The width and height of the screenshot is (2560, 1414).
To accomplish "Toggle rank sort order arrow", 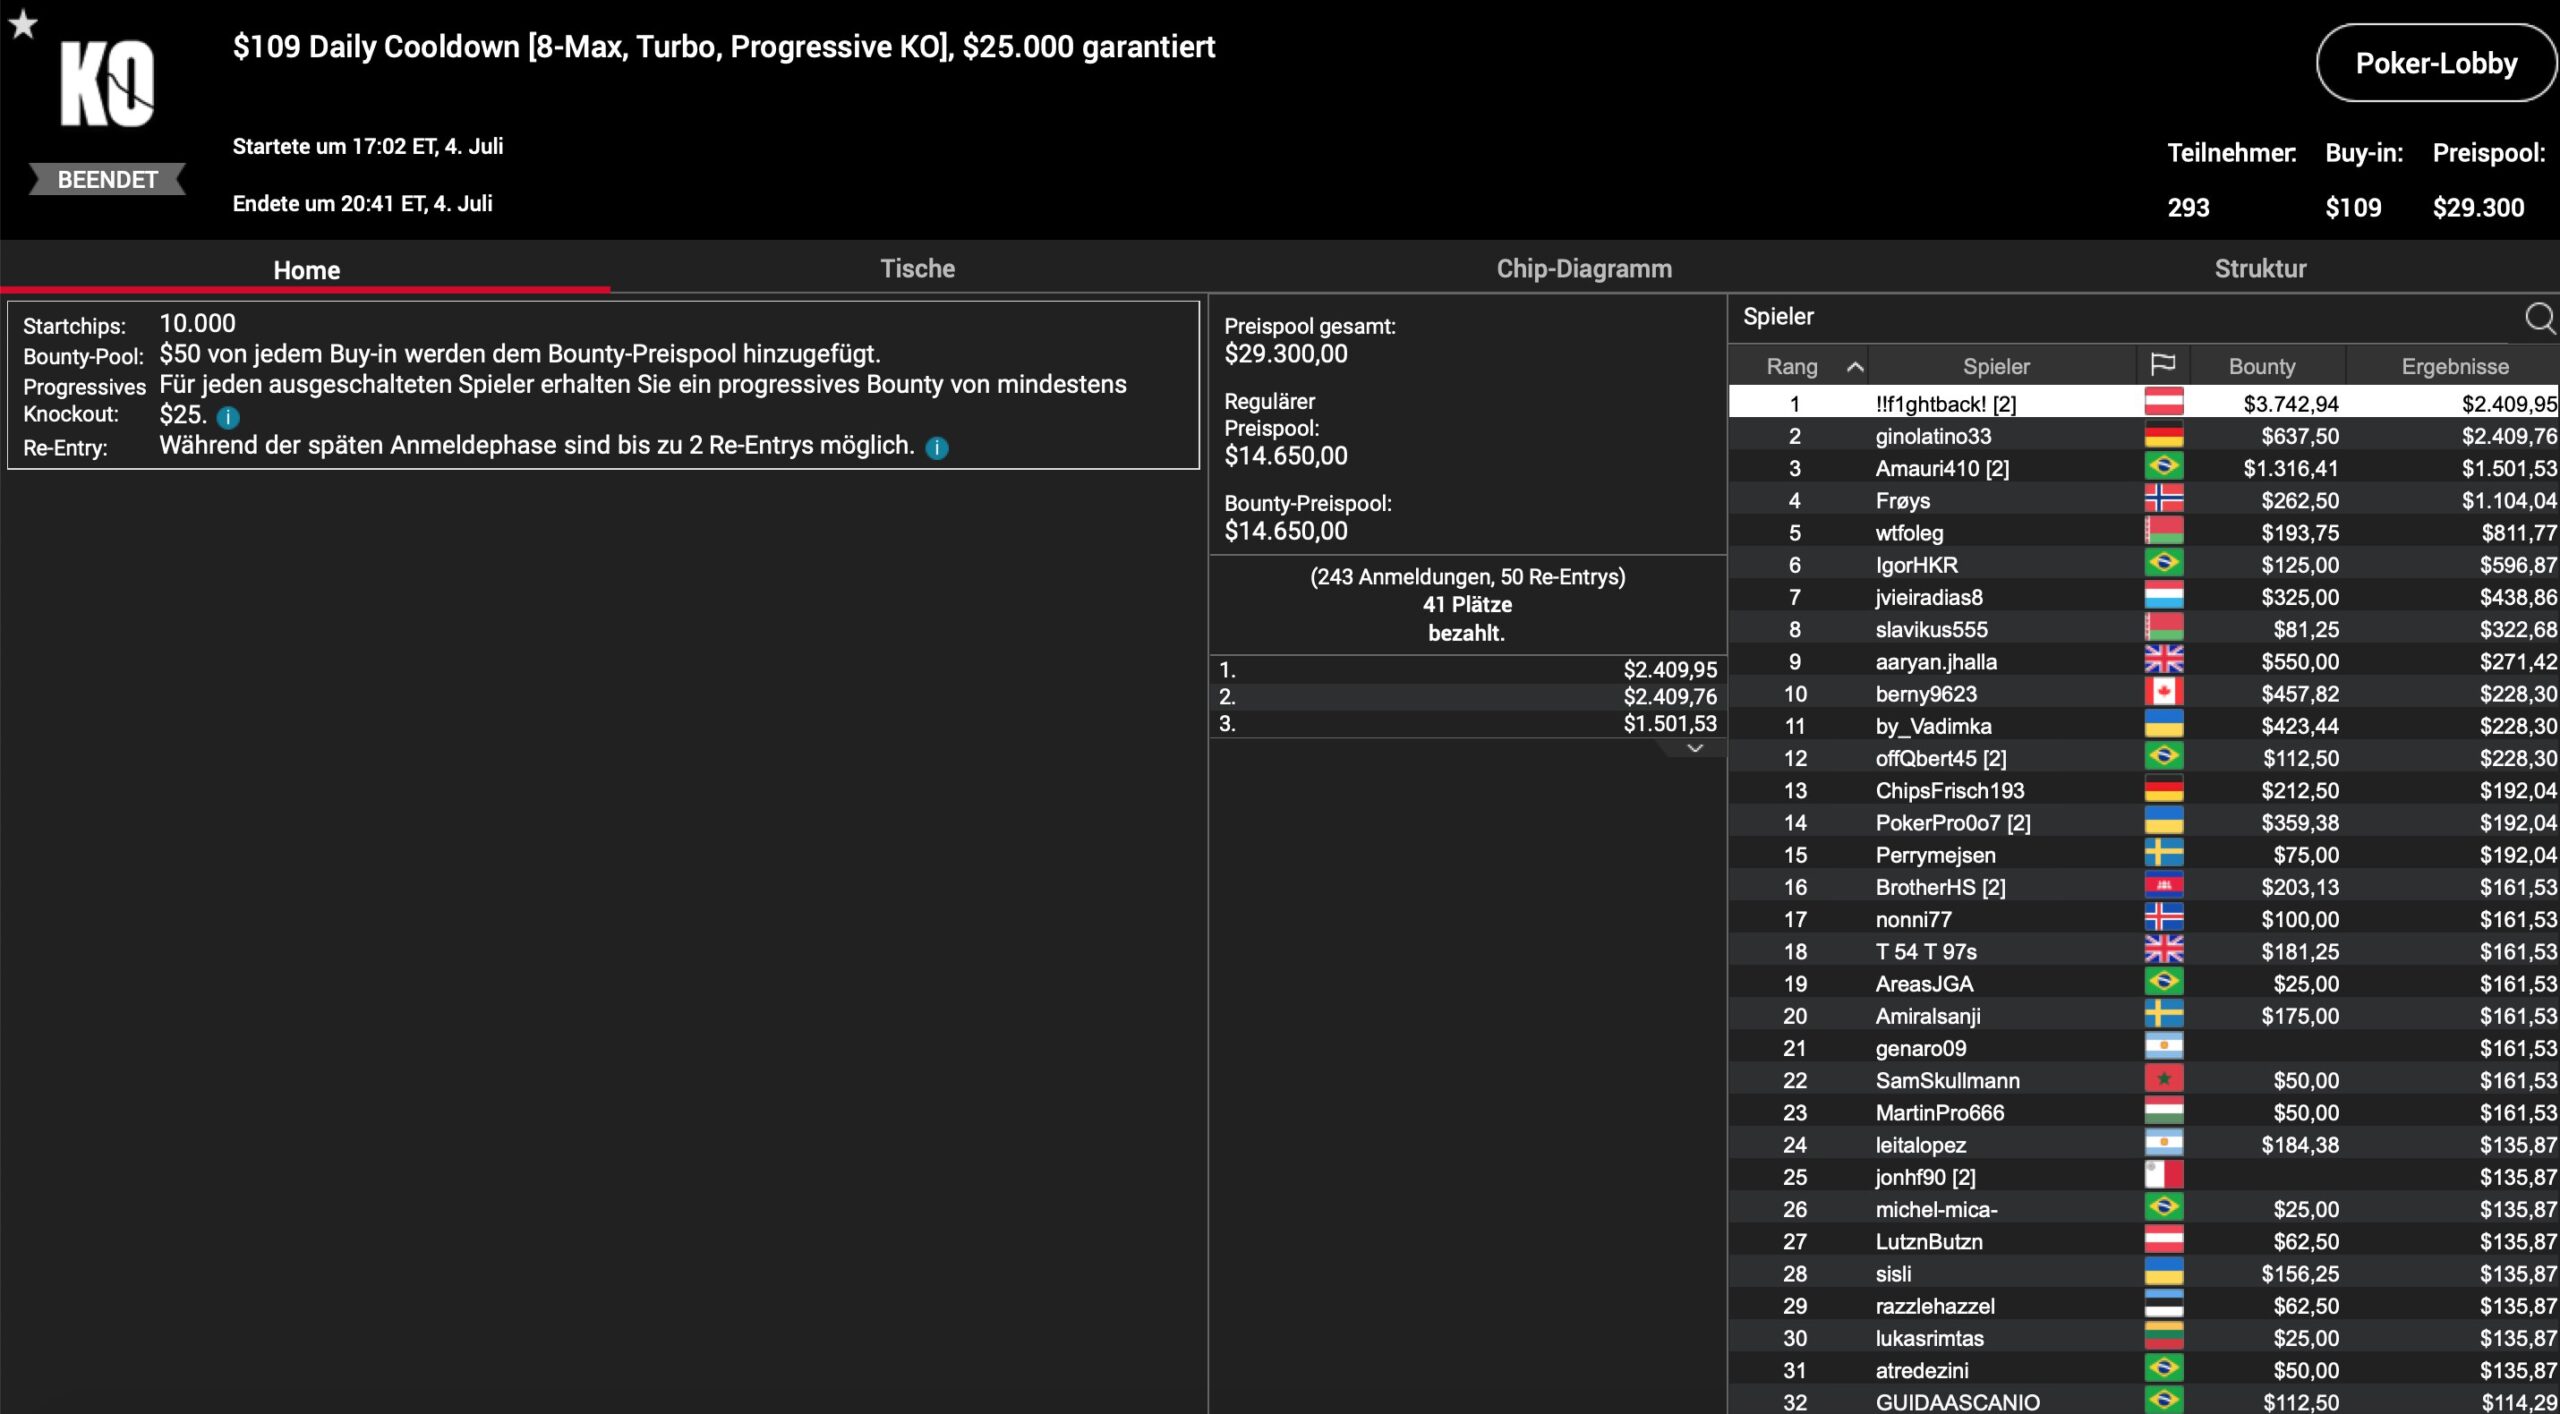I will 1854,367.
